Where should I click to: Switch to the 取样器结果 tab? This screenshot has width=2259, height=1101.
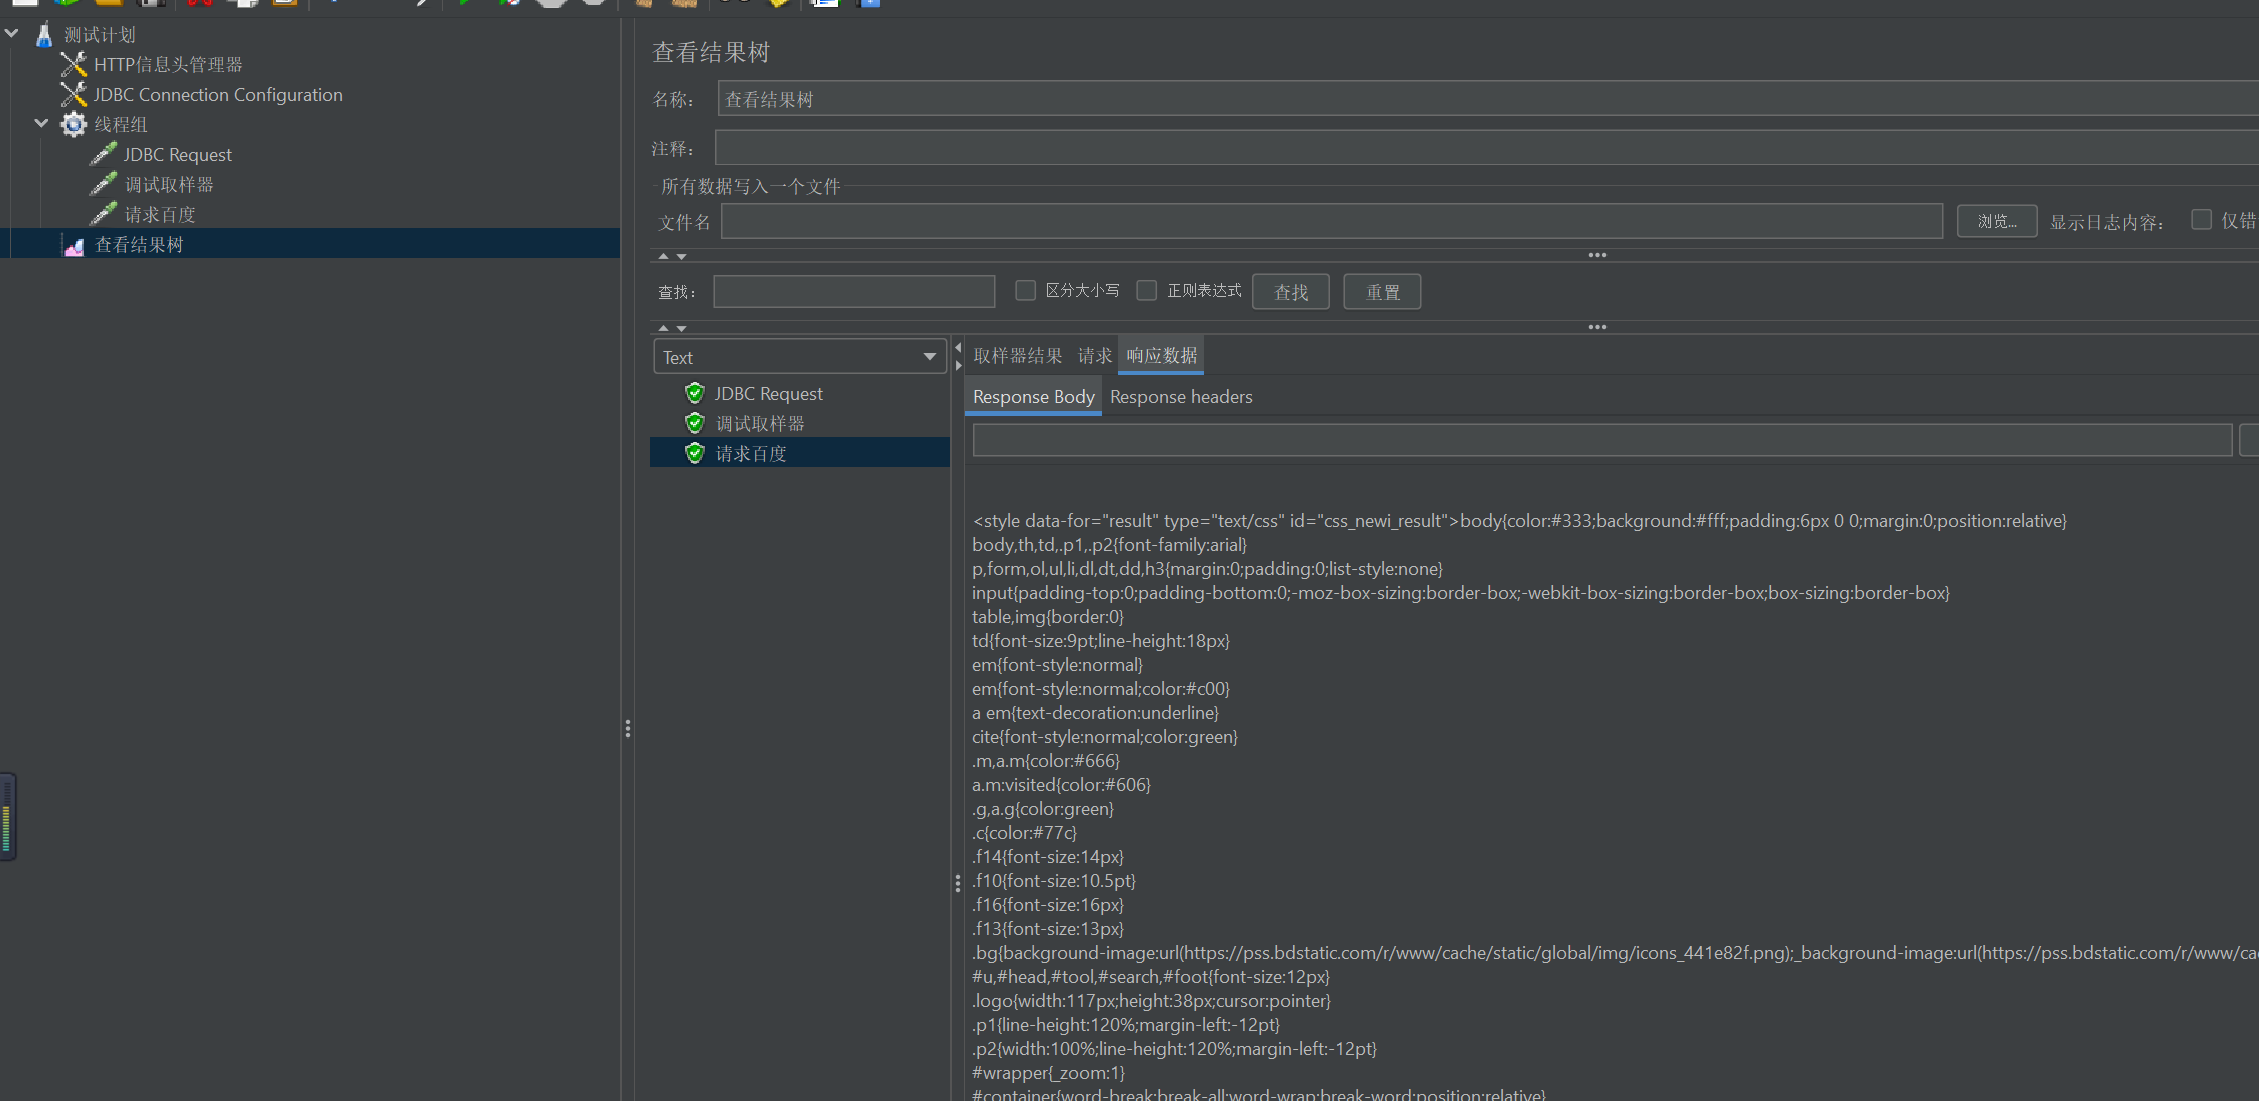tap(1017, 356)
